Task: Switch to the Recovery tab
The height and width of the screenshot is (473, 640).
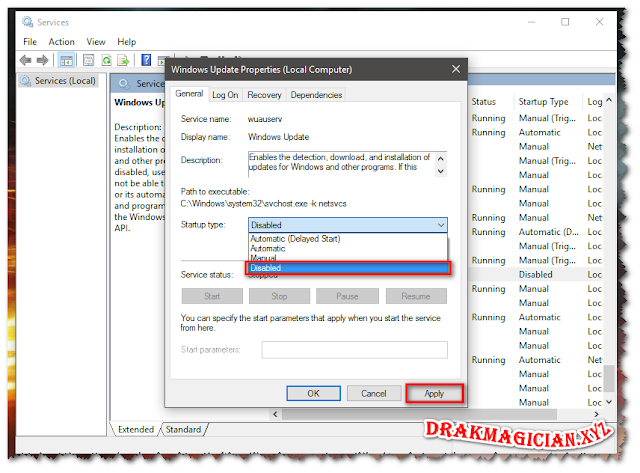Action: coord(264,95)
